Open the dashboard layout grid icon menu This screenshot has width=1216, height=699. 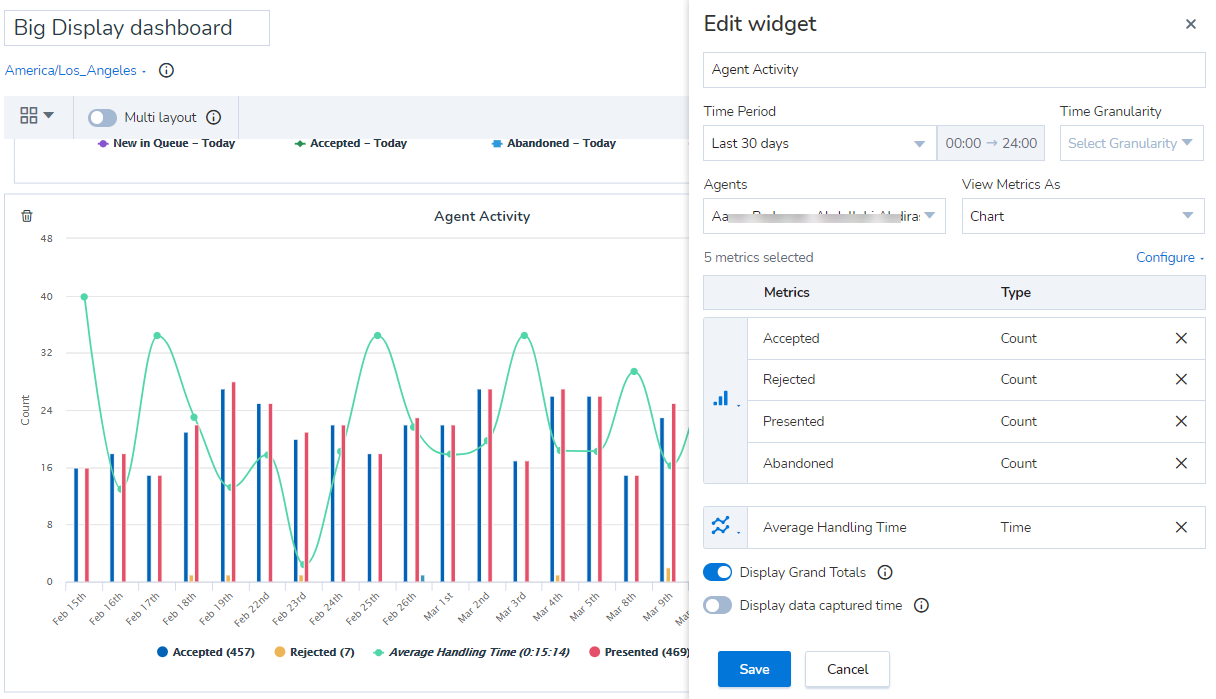(37, 116)
